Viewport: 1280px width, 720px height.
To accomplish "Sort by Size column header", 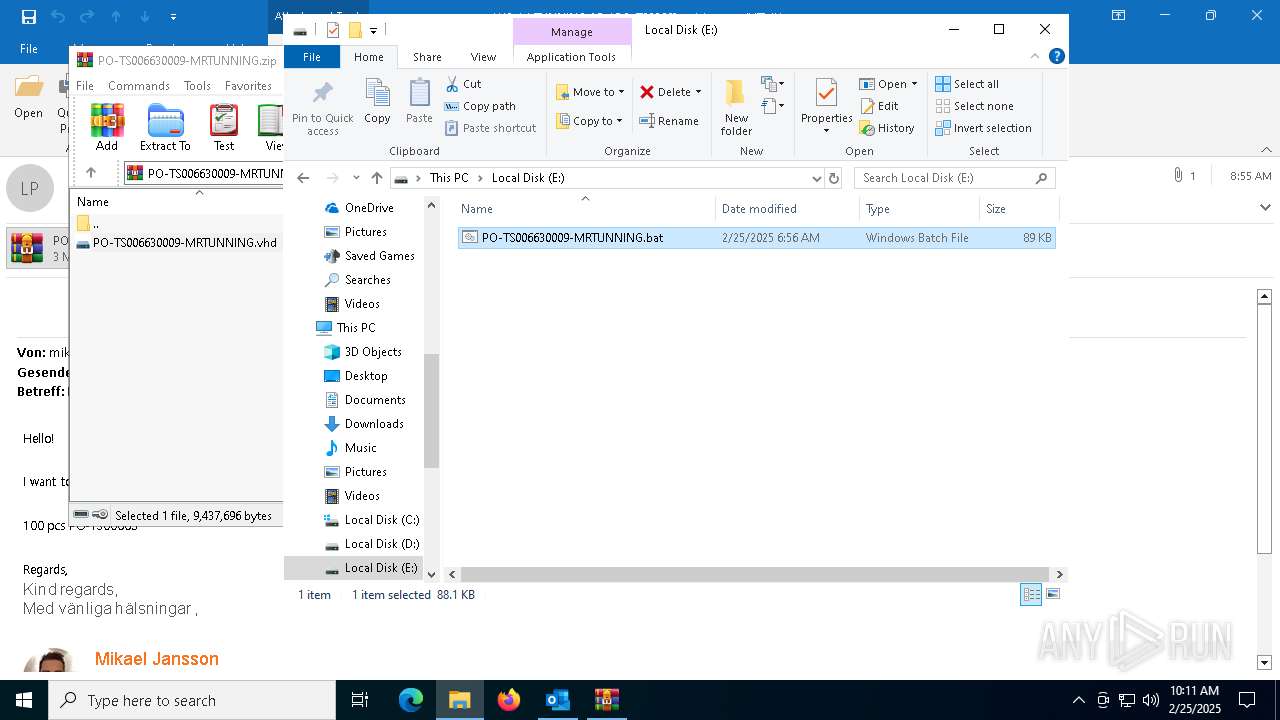I will point(1018,209).
